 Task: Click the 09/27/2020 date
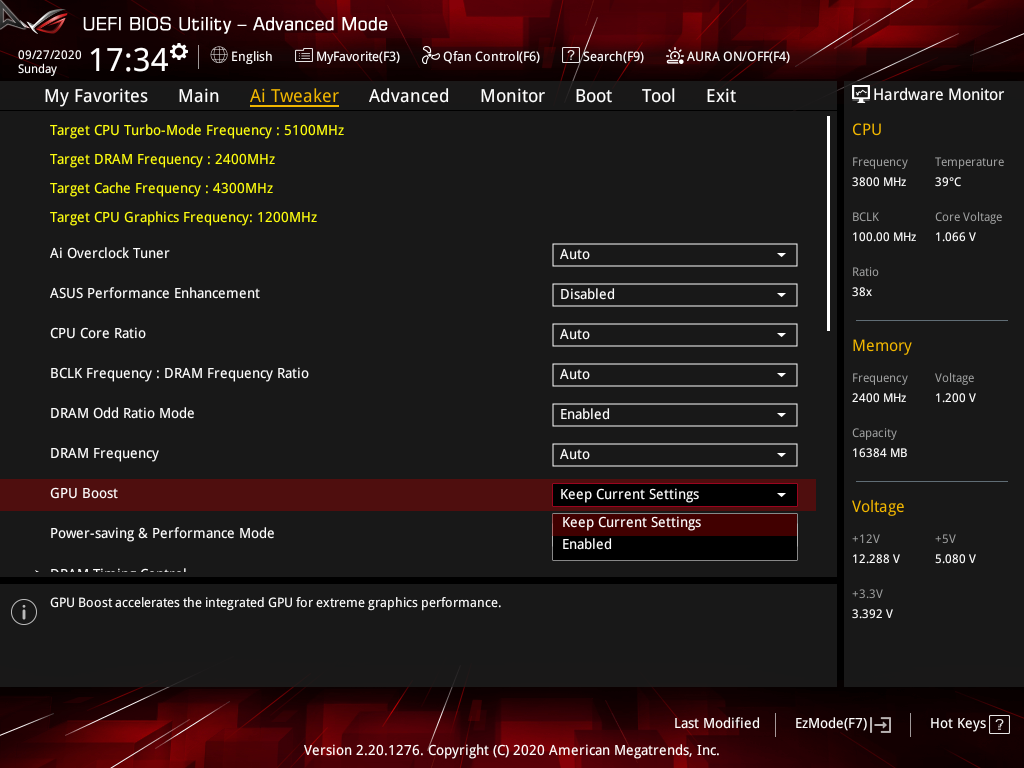(50, 55)
